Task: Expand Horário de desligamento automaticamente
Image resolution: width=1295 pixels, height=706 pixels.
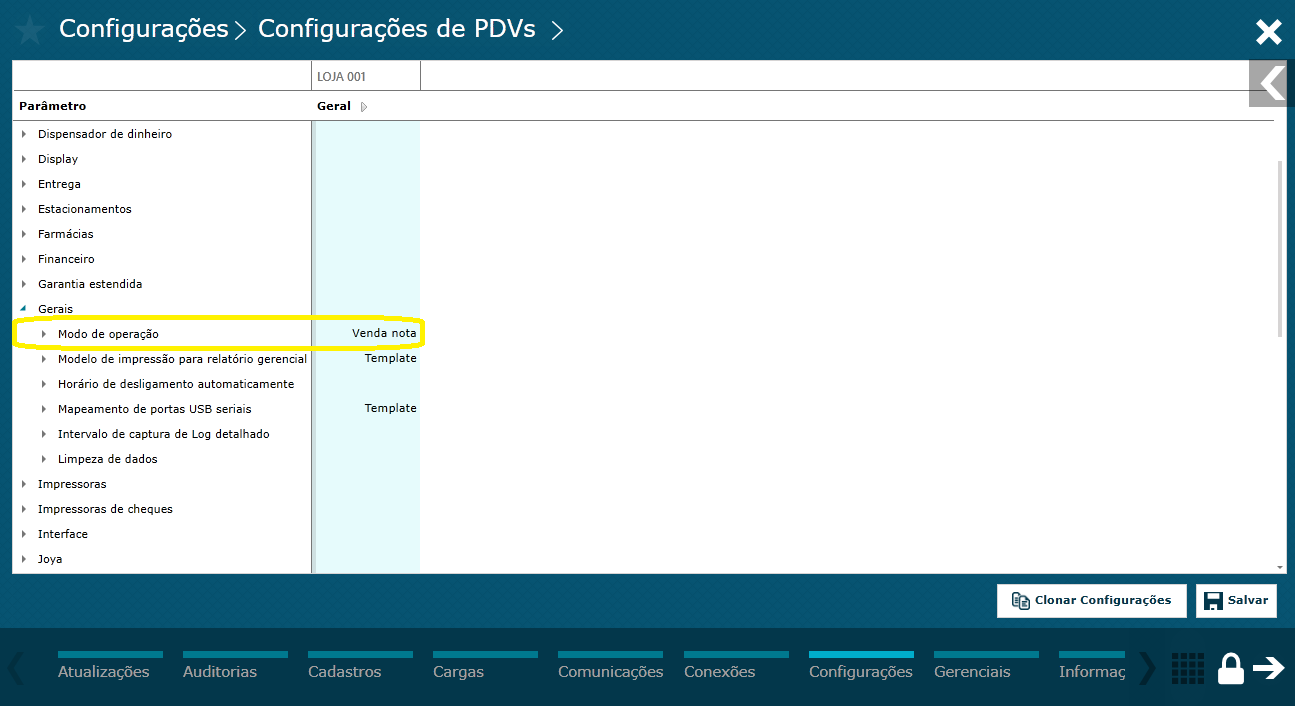Action: click(44, 384)
